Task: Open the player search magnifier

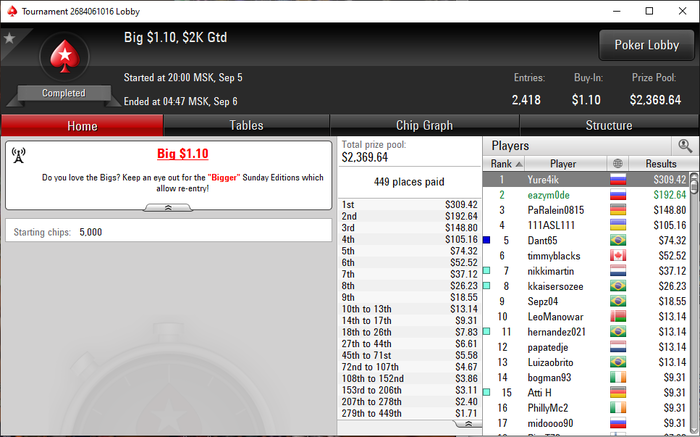Action: click(x=685, y=146)
